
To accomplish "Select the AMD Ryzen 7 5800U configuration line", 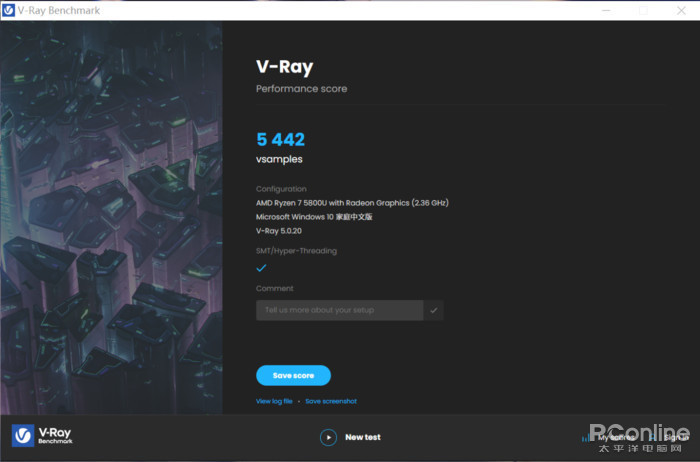I will (352, 203).
